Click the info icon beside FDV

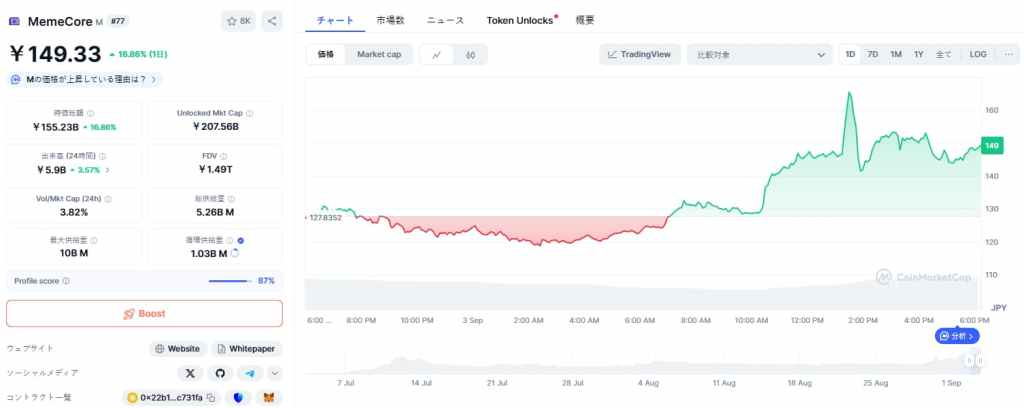pyautogui.click(x=223, y=156)
